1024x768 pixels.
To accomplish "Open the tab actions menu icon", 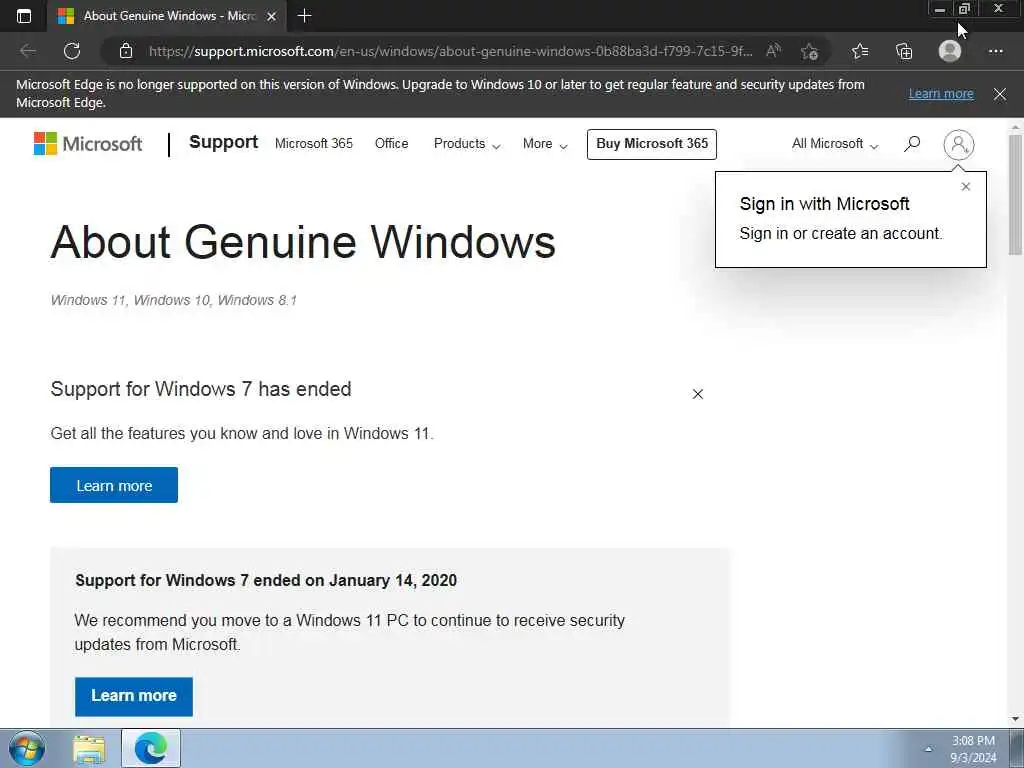I will [24, 16].
